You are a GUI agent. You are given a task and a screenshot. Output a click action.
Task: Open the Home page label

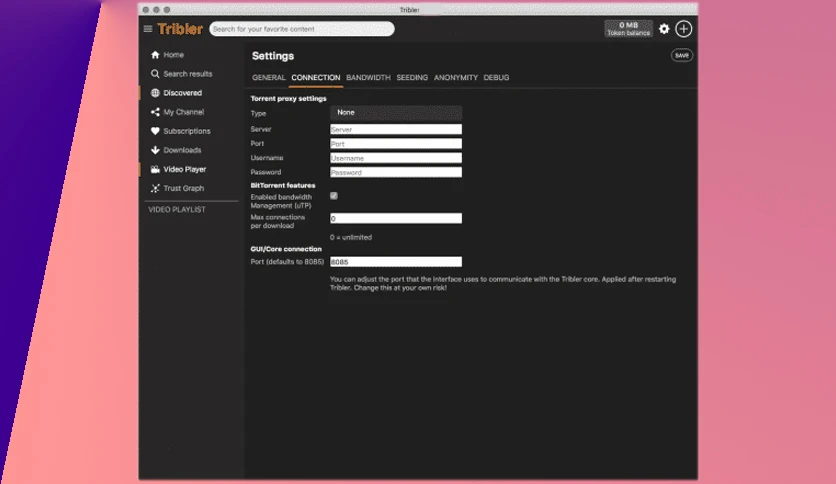click(174, 55)
